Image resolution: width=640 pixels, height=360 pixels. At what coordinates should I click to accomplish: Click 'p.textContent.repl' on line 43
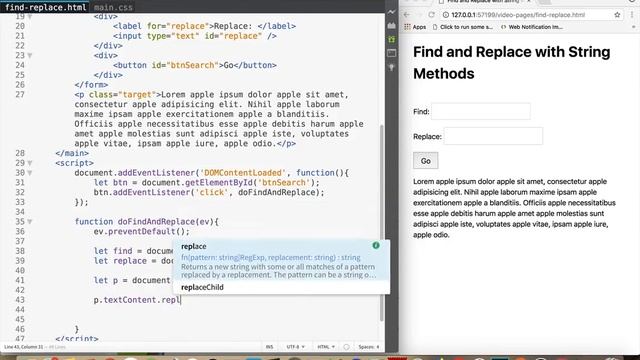[x=137, y=300]
